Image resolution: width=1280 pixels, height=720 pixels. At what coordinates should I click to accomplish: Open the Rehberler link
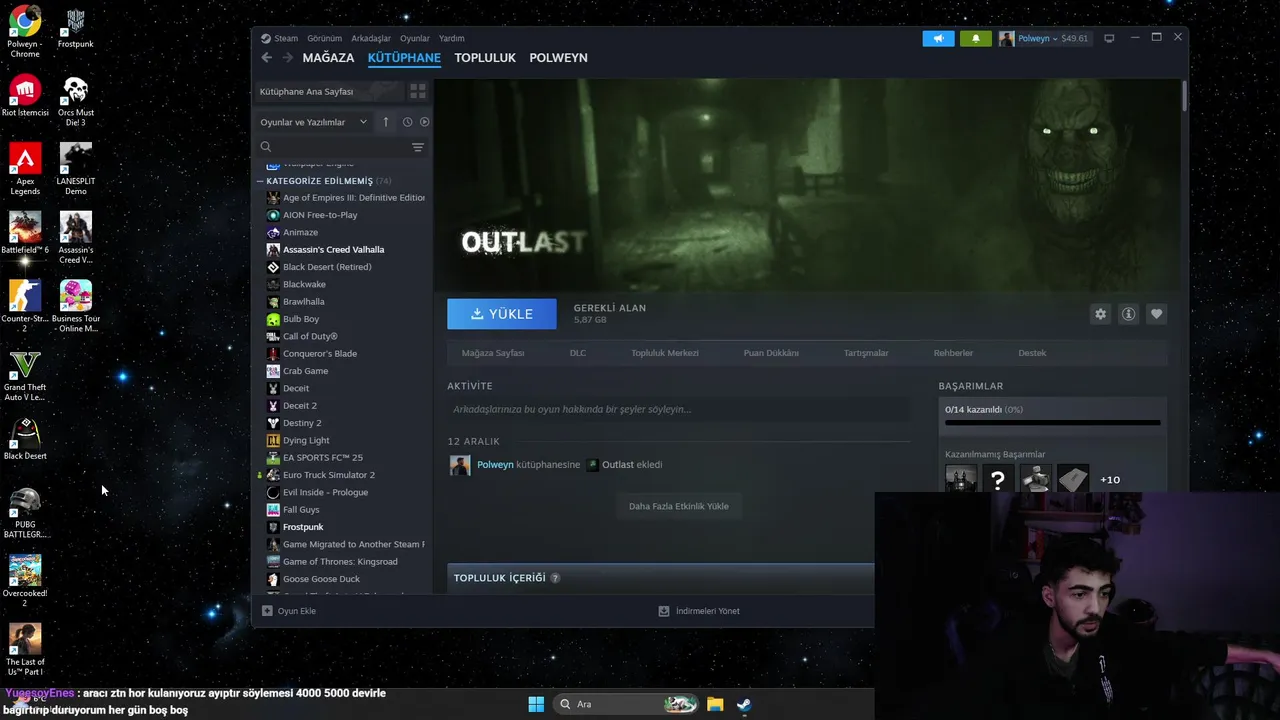pos(953,353)
